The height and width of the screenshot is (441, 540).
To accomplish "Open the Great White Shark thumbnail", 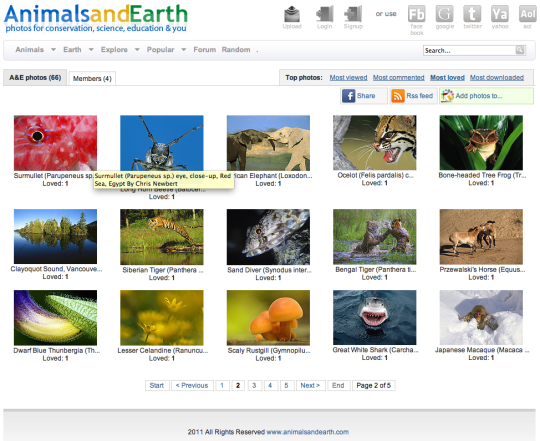I will click(x=375, y=317).
